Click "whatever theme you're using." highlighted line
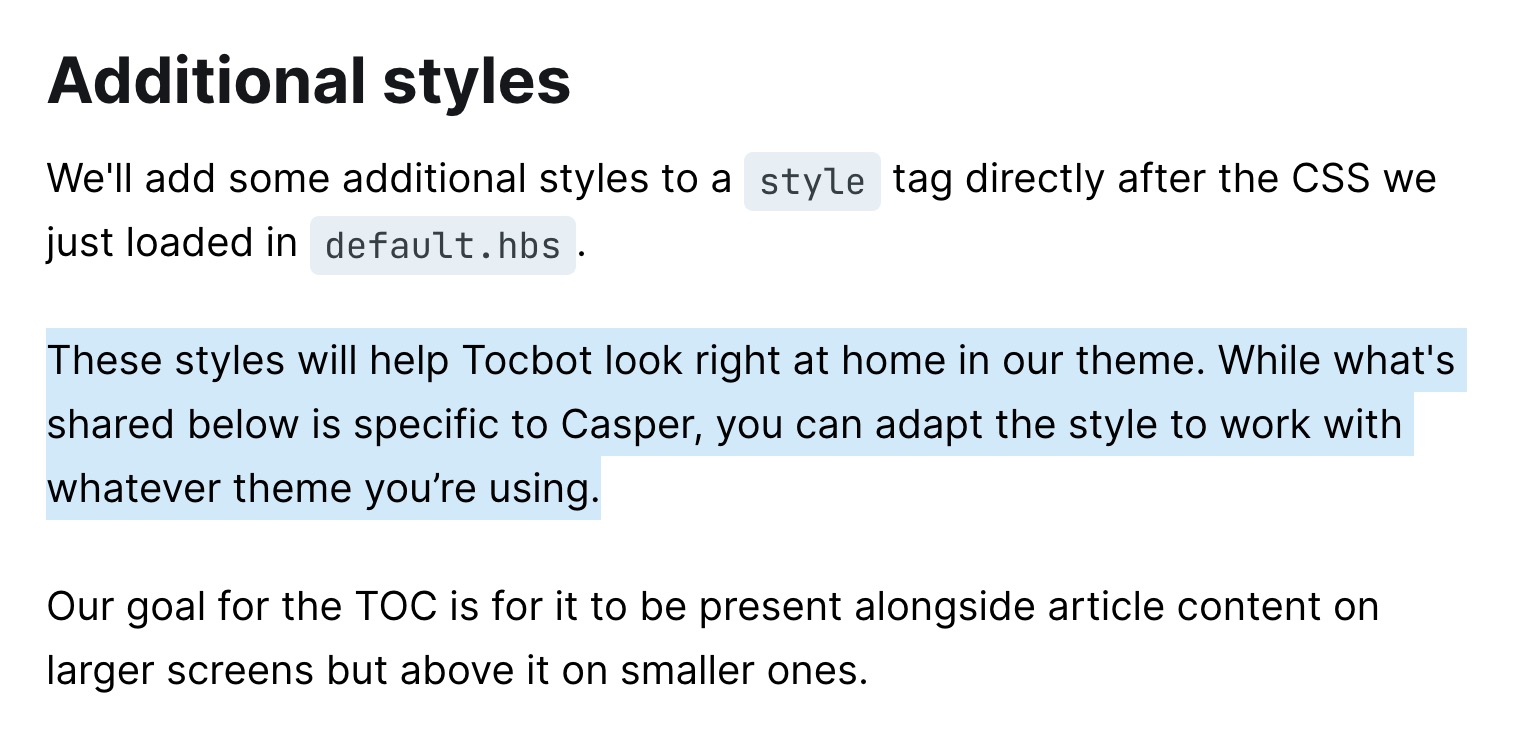1526x748 pixels. click(x=322, y=489)
